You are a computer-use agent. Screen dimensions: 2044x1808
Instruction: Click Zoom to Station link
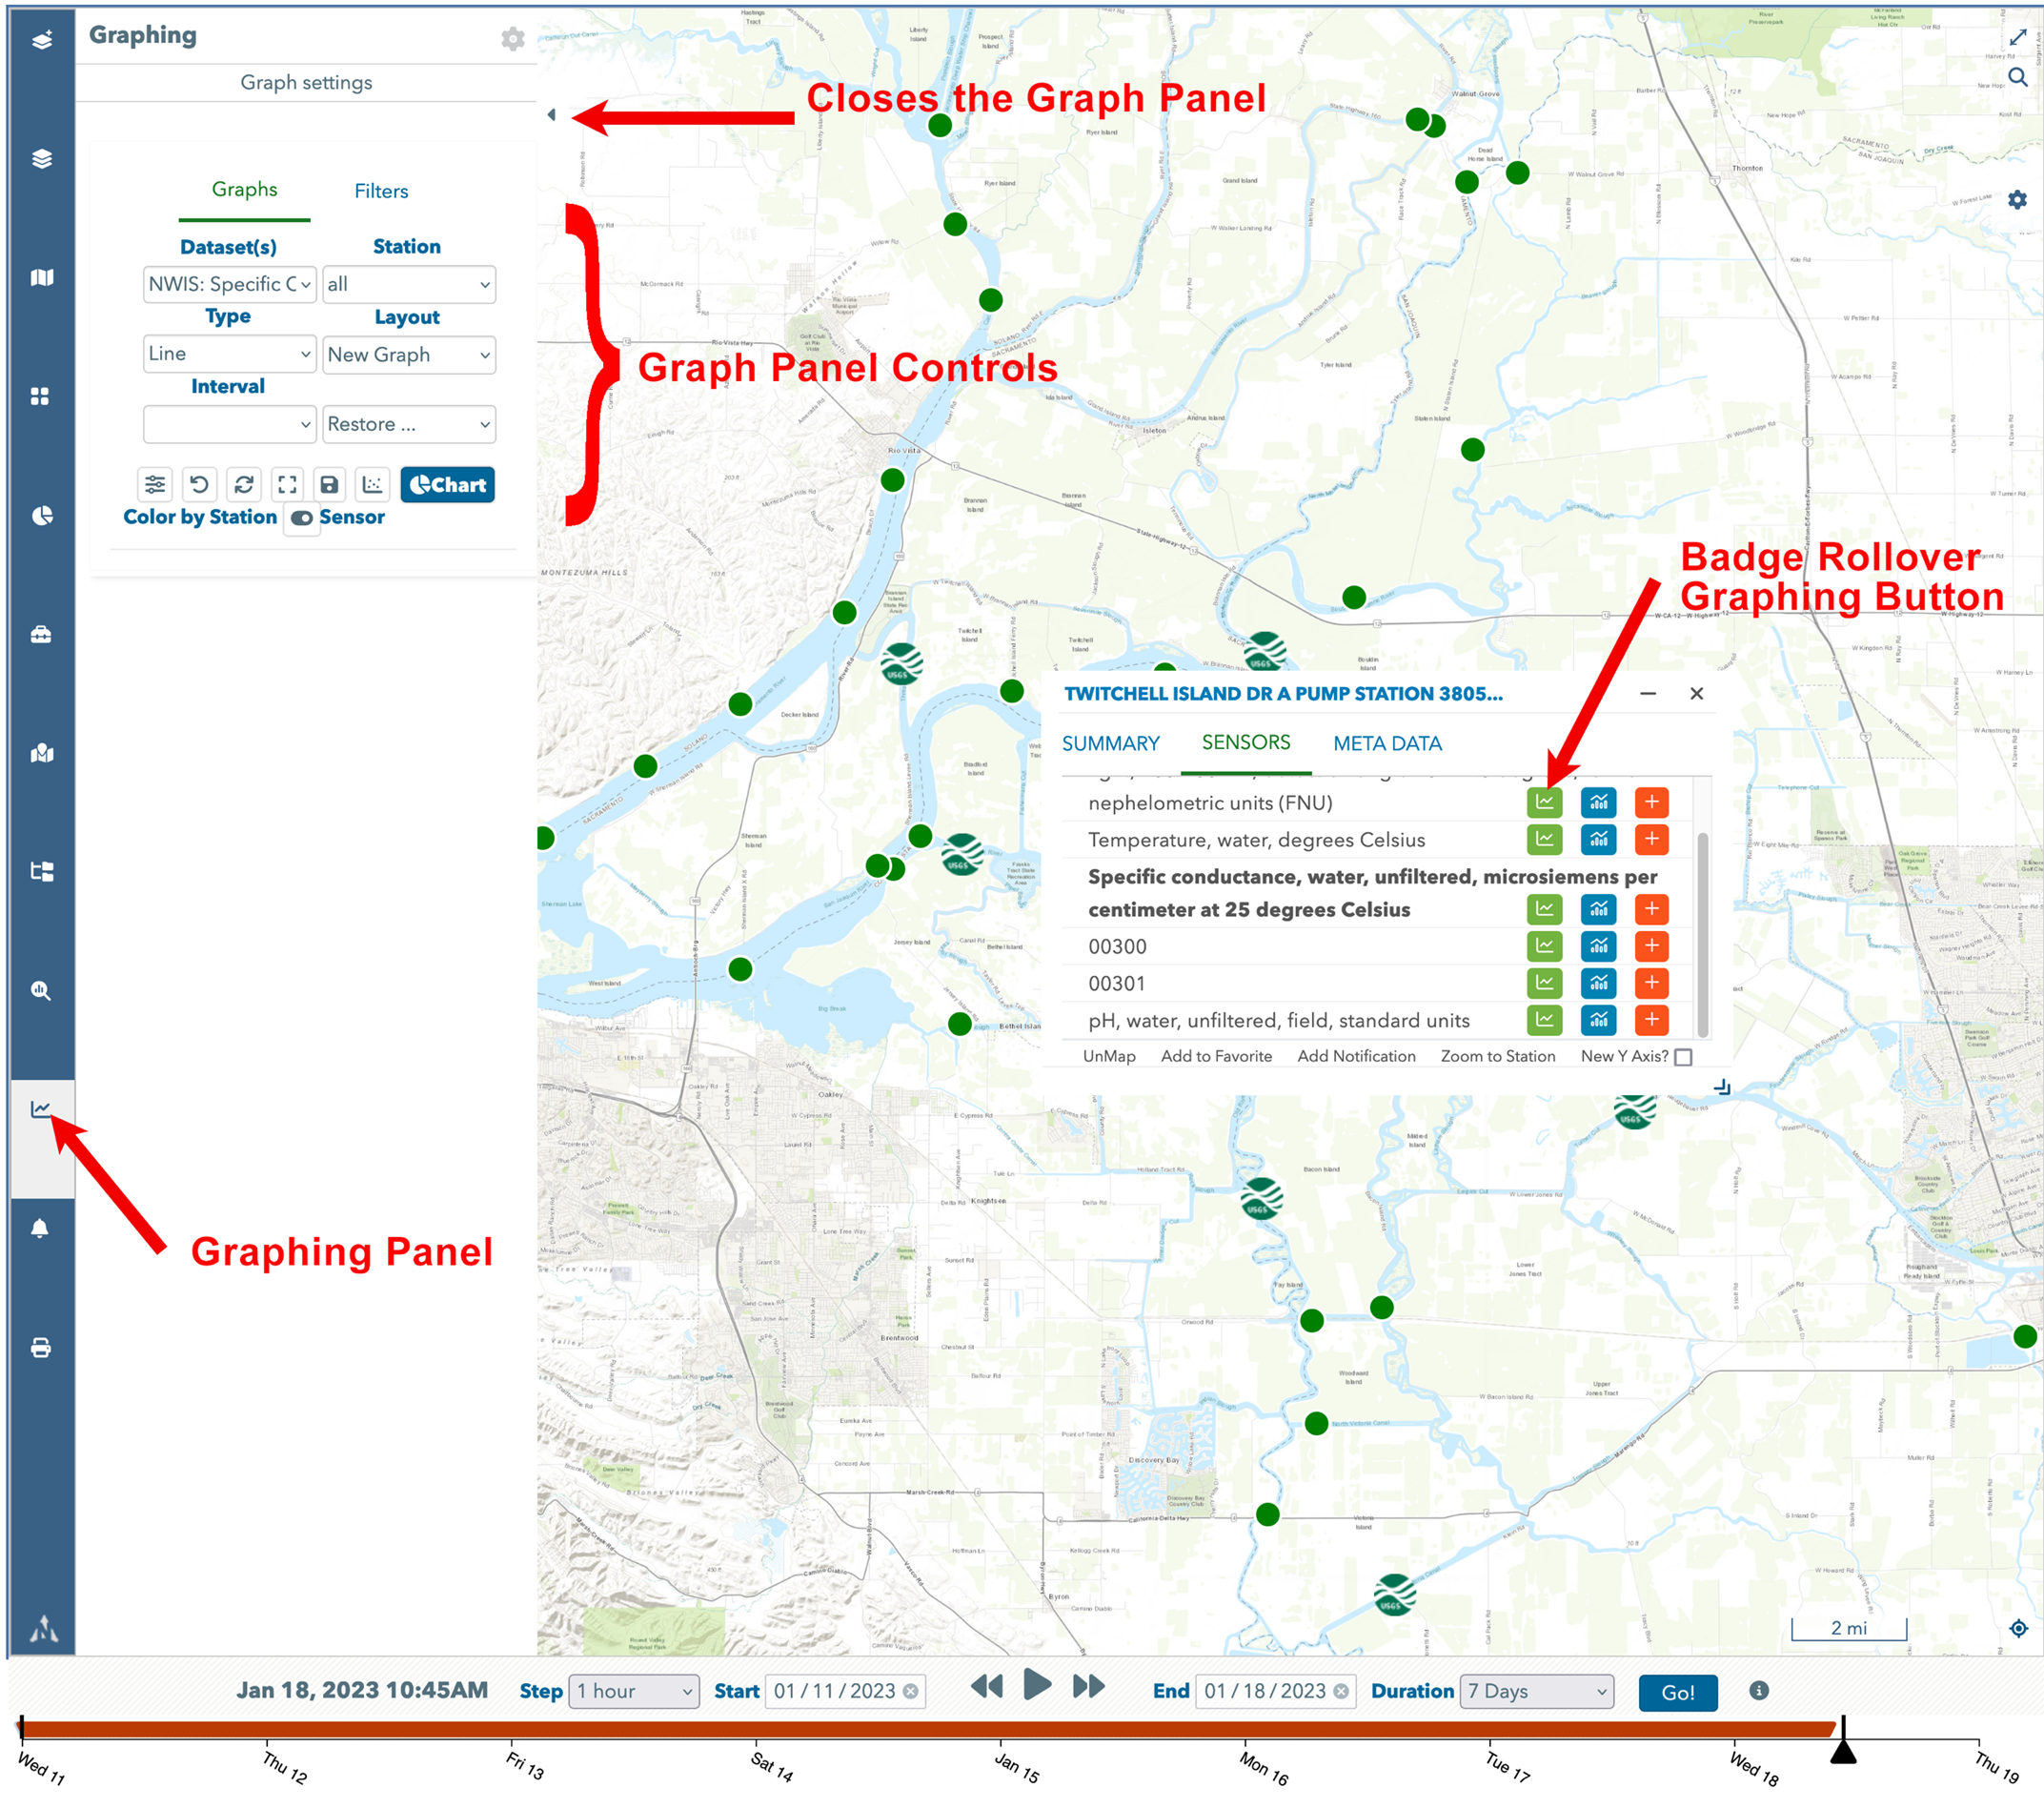coord(1497,1056)
